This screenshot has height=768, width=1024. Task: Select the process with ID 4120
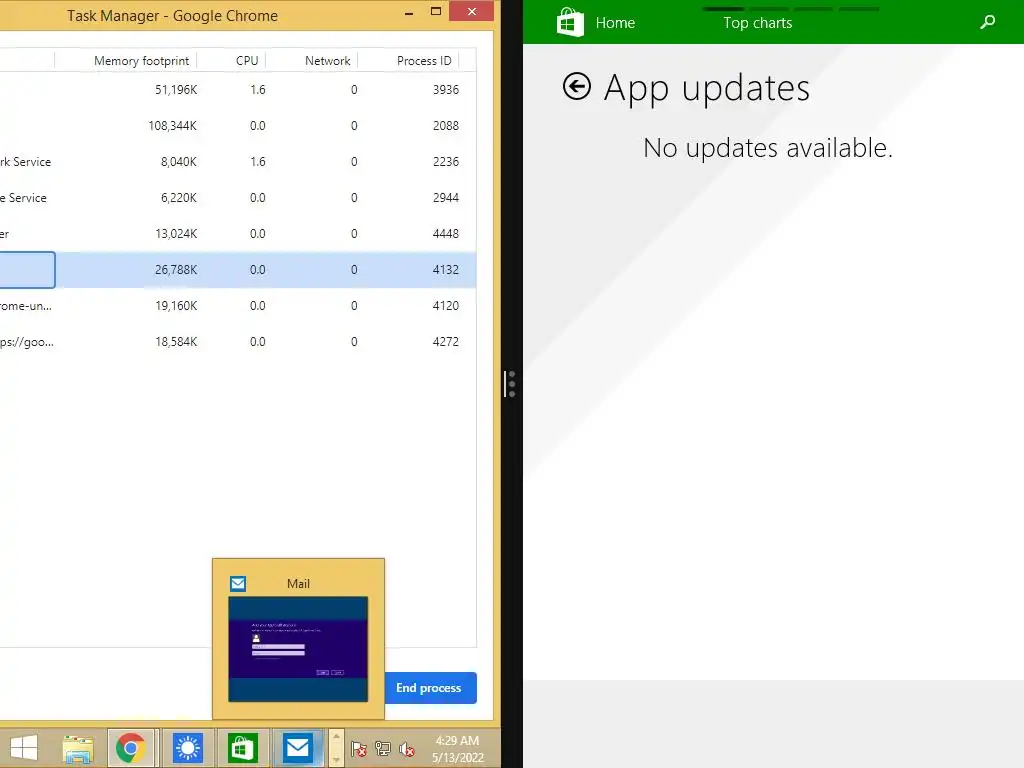tap(238, 305)
